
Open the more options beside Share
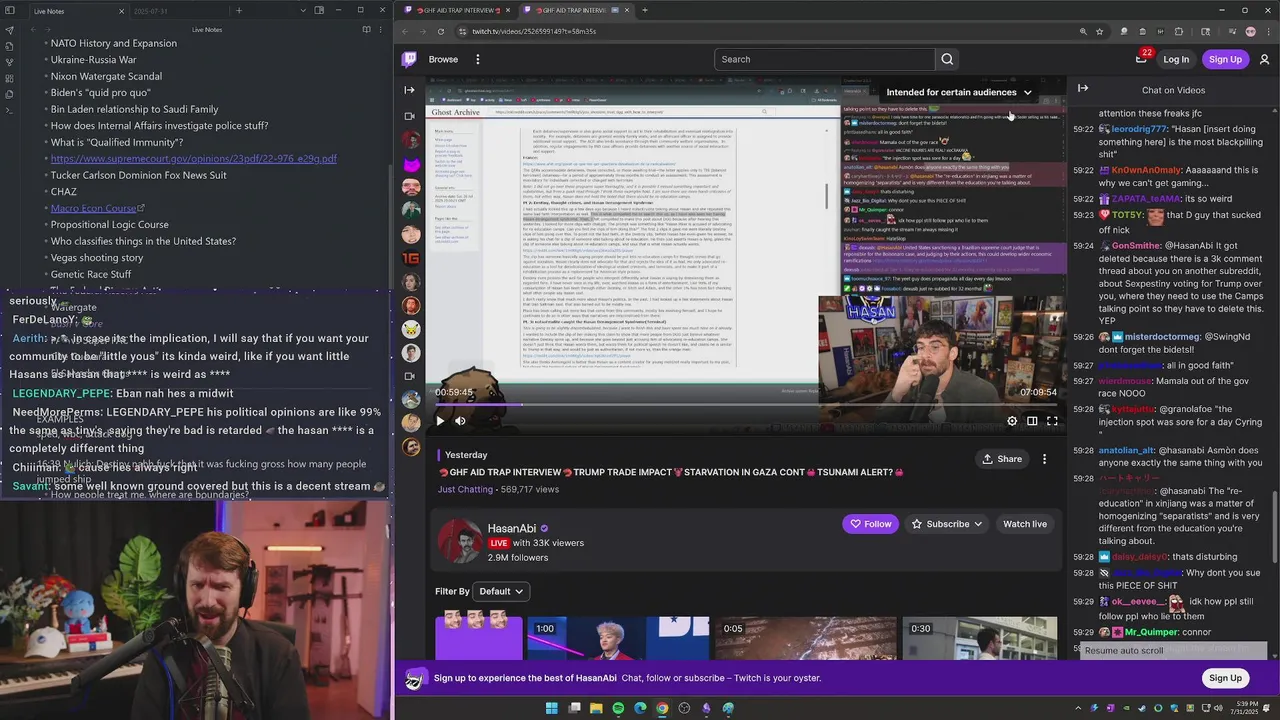click(x=1044, y=459)
